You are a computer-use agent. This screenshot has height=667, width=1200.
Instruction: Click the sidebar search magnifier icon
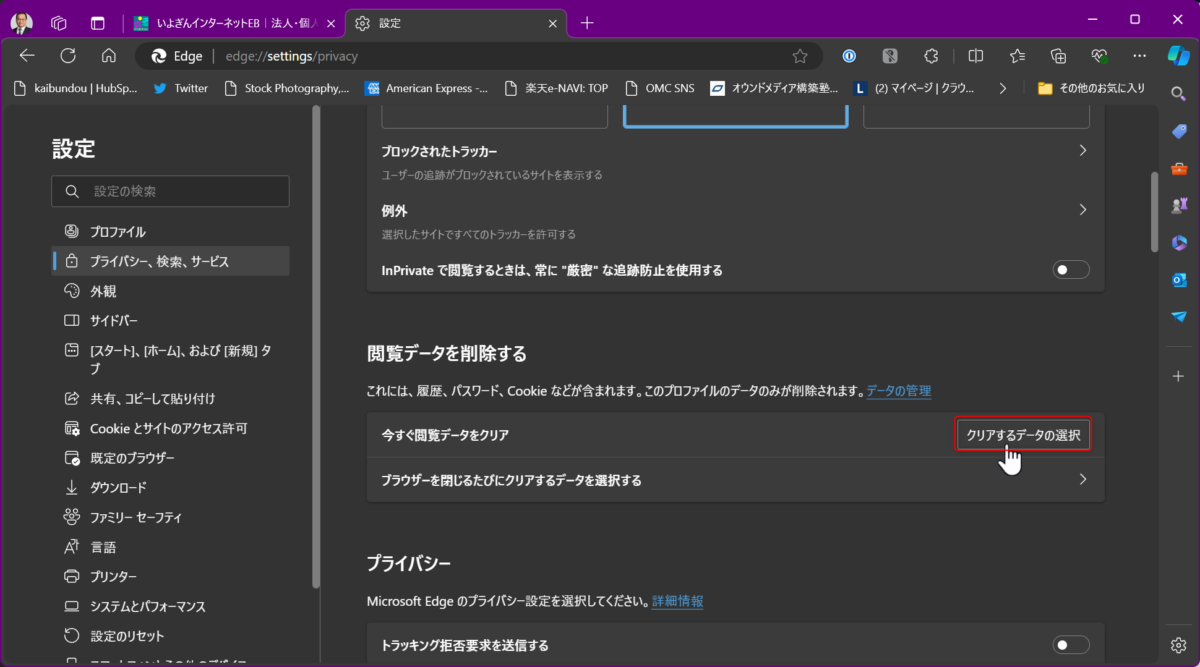[x=1179, y=93]
